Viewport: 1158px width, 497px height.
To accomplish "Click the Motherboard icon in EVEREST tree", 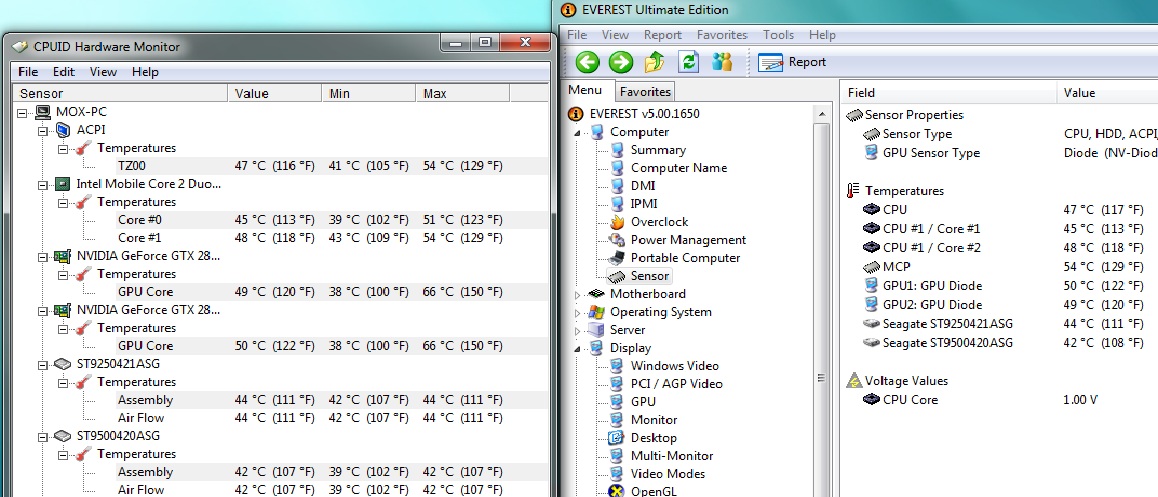I will tap(596, 294).
